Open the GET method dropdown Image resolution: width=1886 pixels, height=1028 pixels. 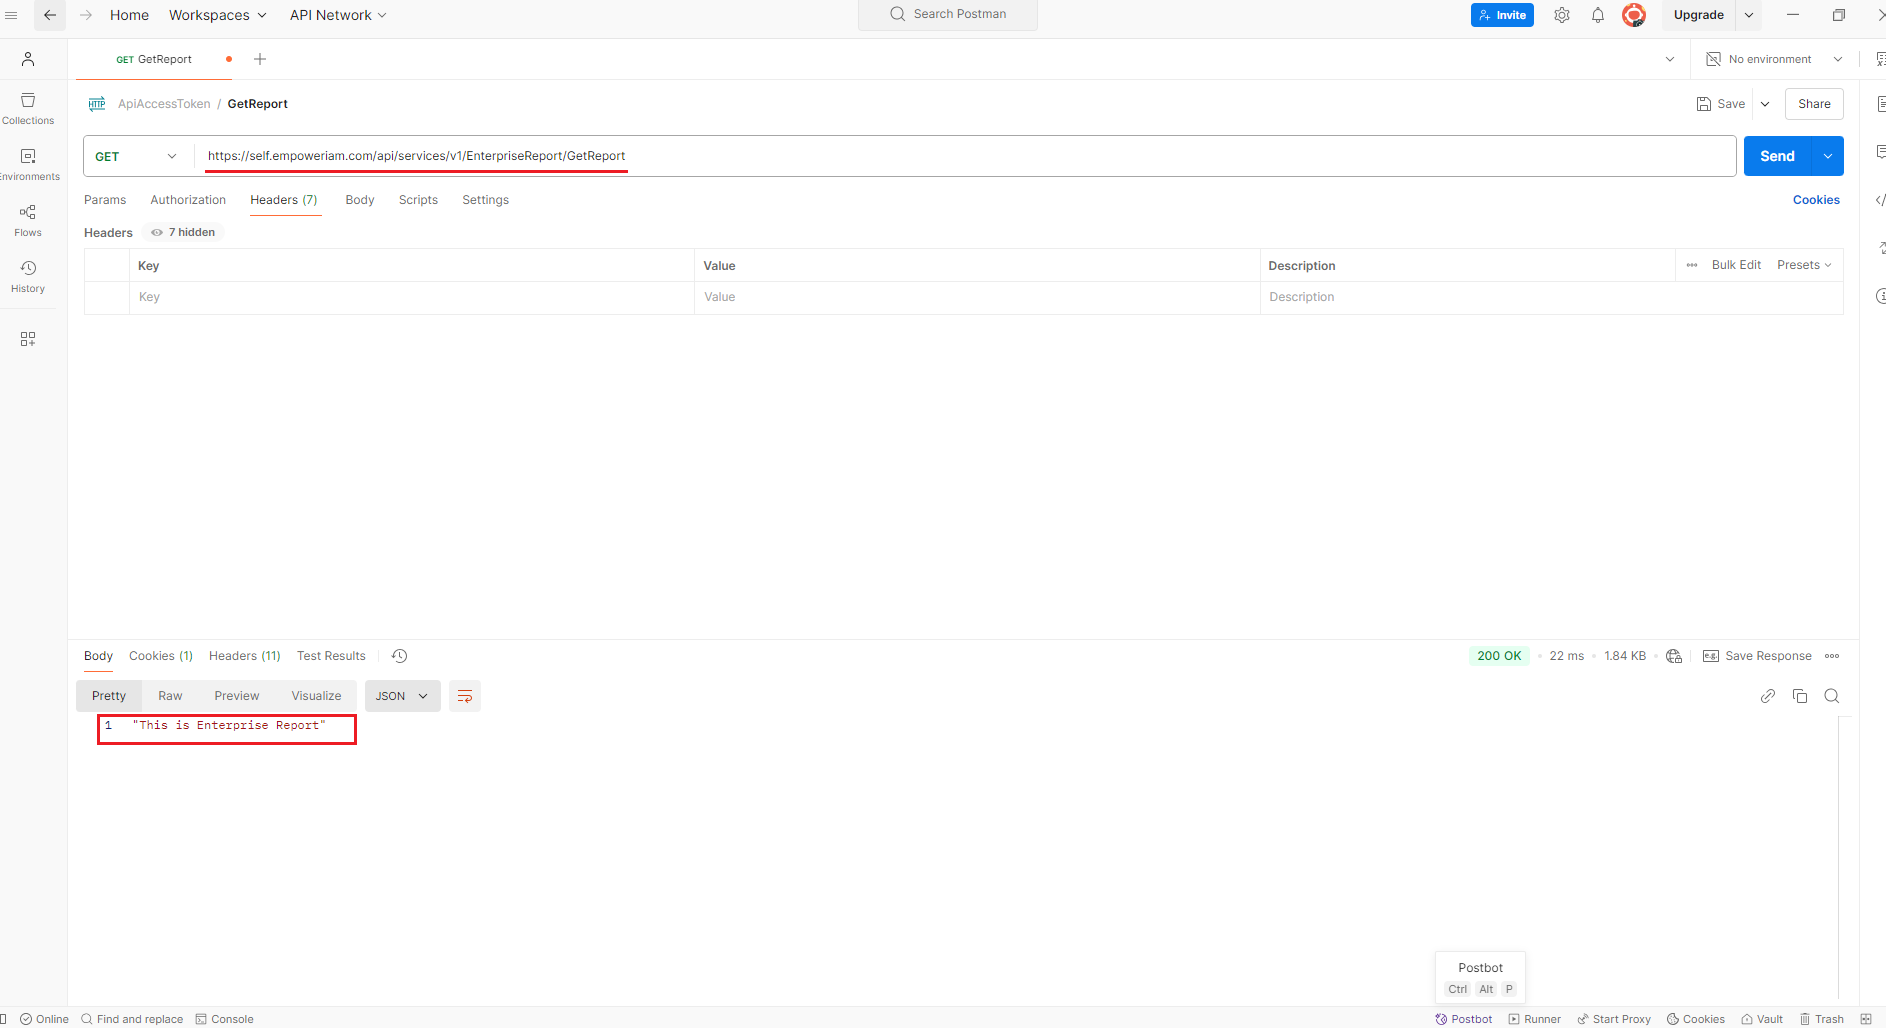137,156
